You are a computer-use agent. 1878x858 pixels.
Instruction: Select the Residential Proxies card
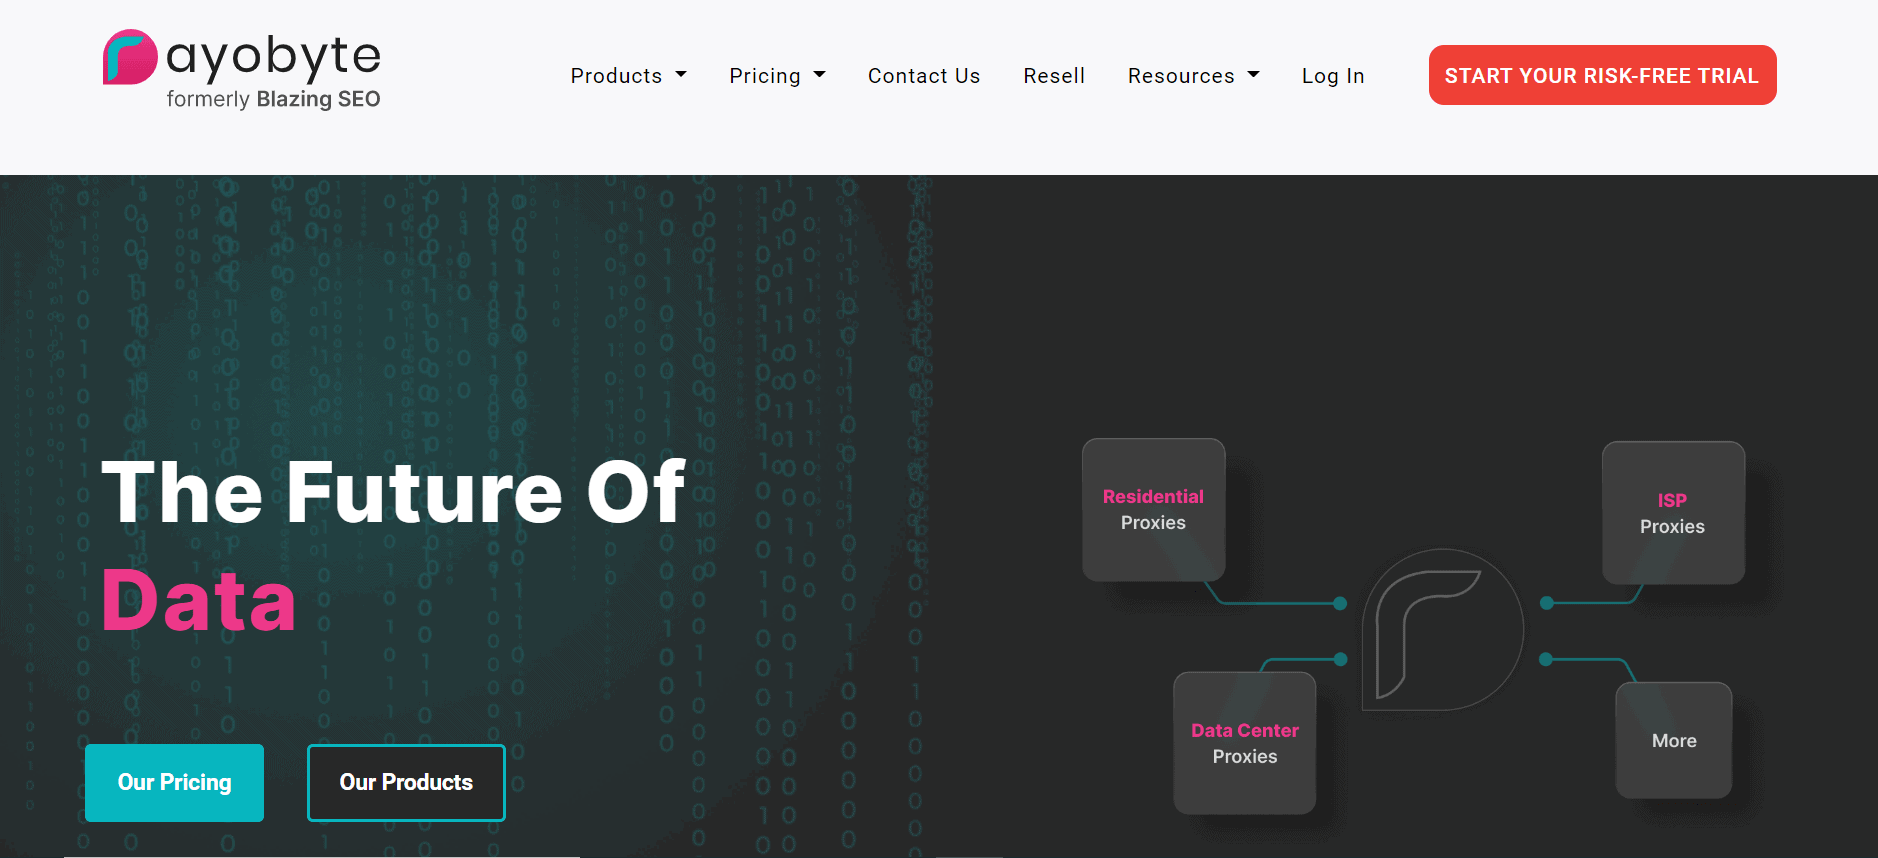pos(1153,510)
